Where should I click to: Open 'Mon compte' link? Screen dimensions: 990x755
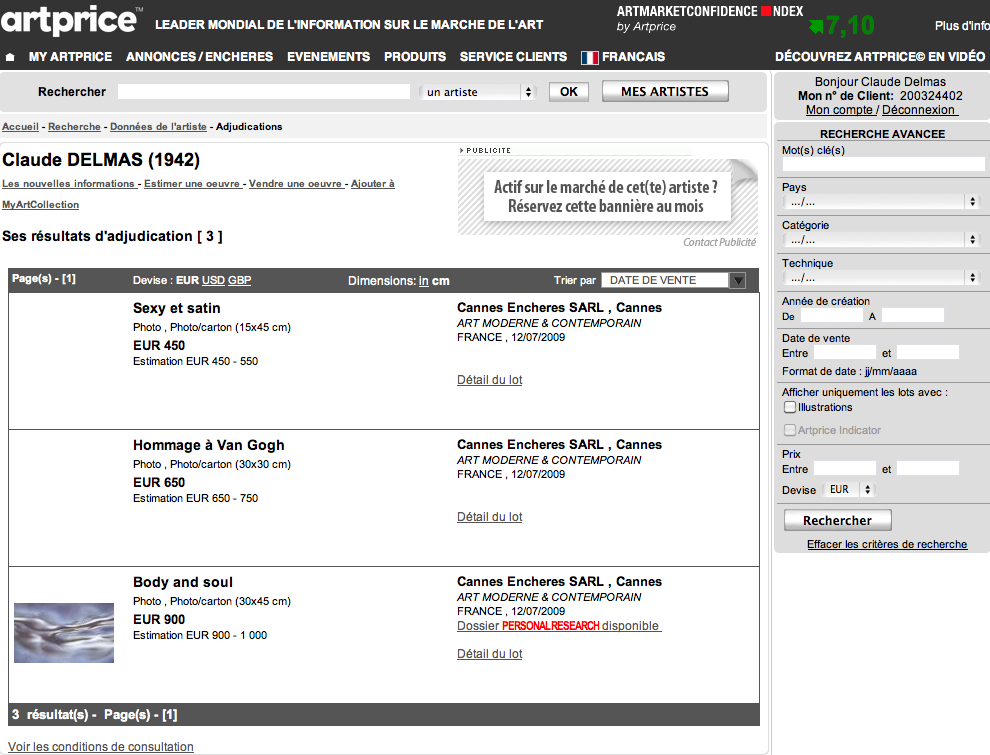point(839,110)
